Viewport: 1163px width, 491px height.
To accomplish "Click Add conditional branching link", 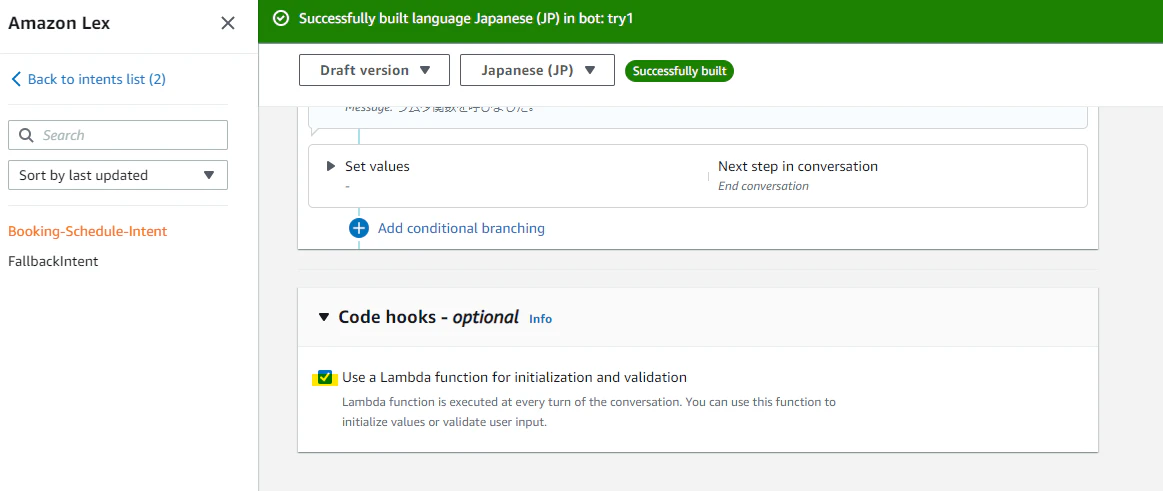I will (461, 228).
